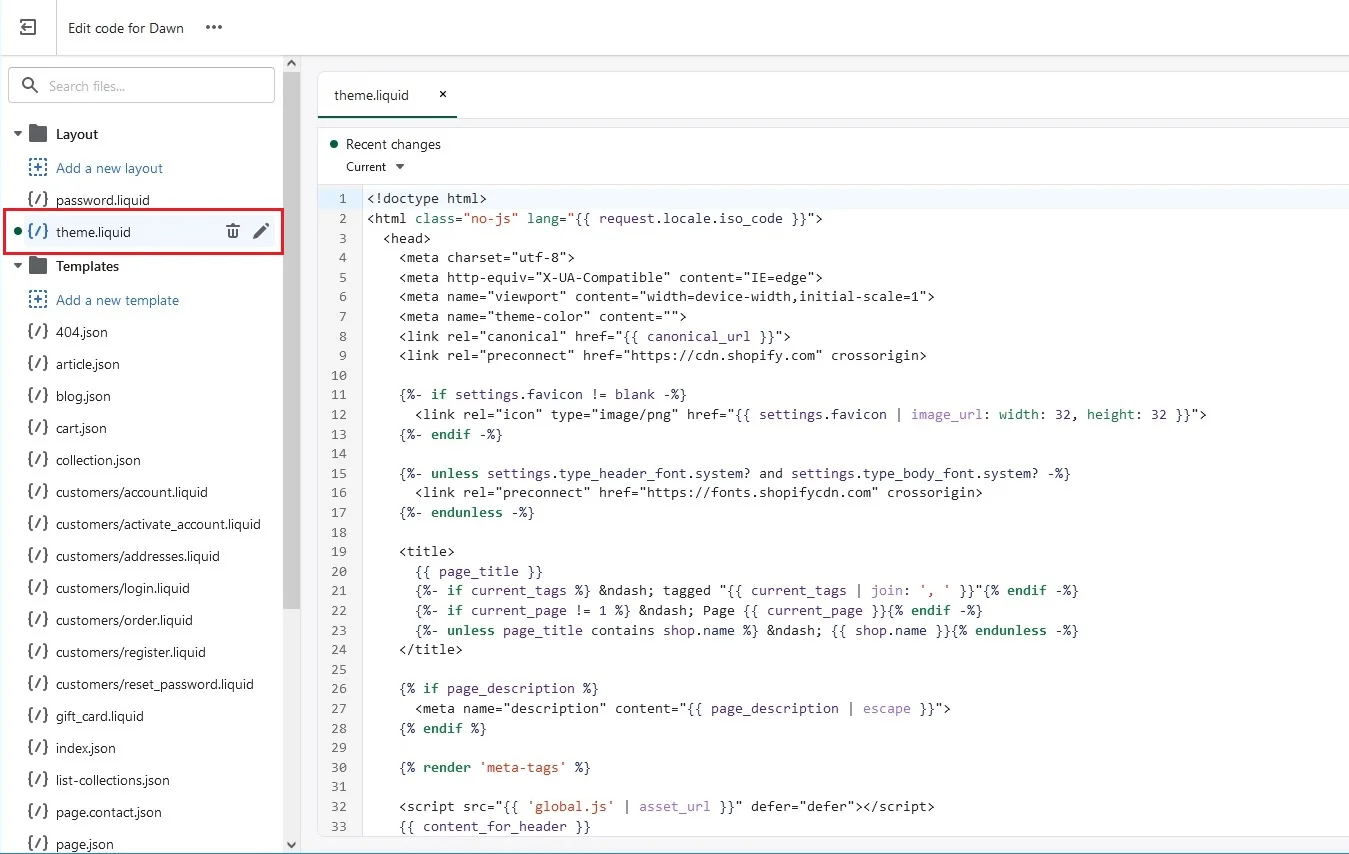The width and height of the screenshot is (1349, 854).
Task: Close the theme.liquid tab
Action: (443, 95)
